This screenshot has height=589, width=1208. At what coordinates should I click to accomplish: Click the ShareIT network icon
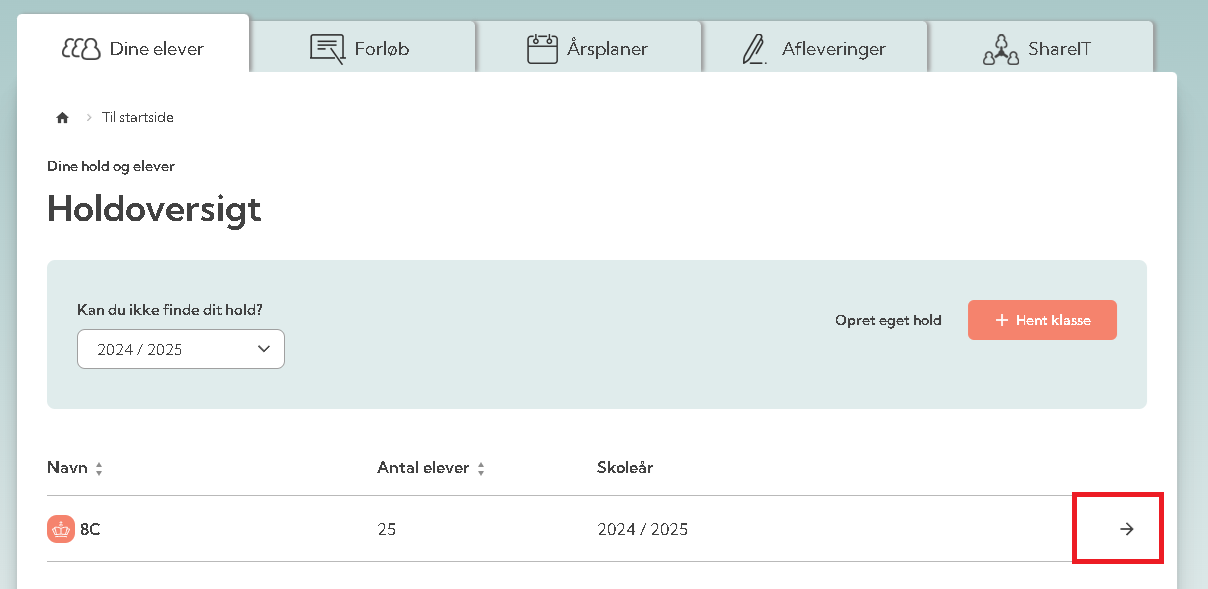pos(1000,48)
